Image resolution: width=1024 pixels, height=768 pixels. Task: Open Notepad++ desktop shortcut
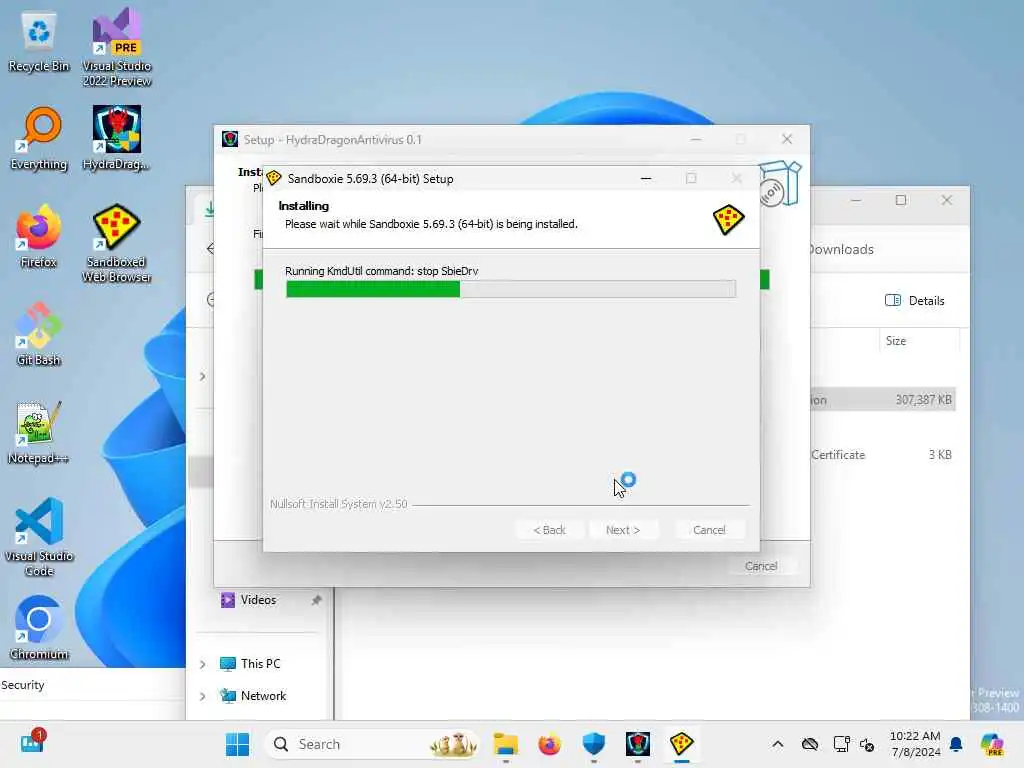click(x=39, y=432)
